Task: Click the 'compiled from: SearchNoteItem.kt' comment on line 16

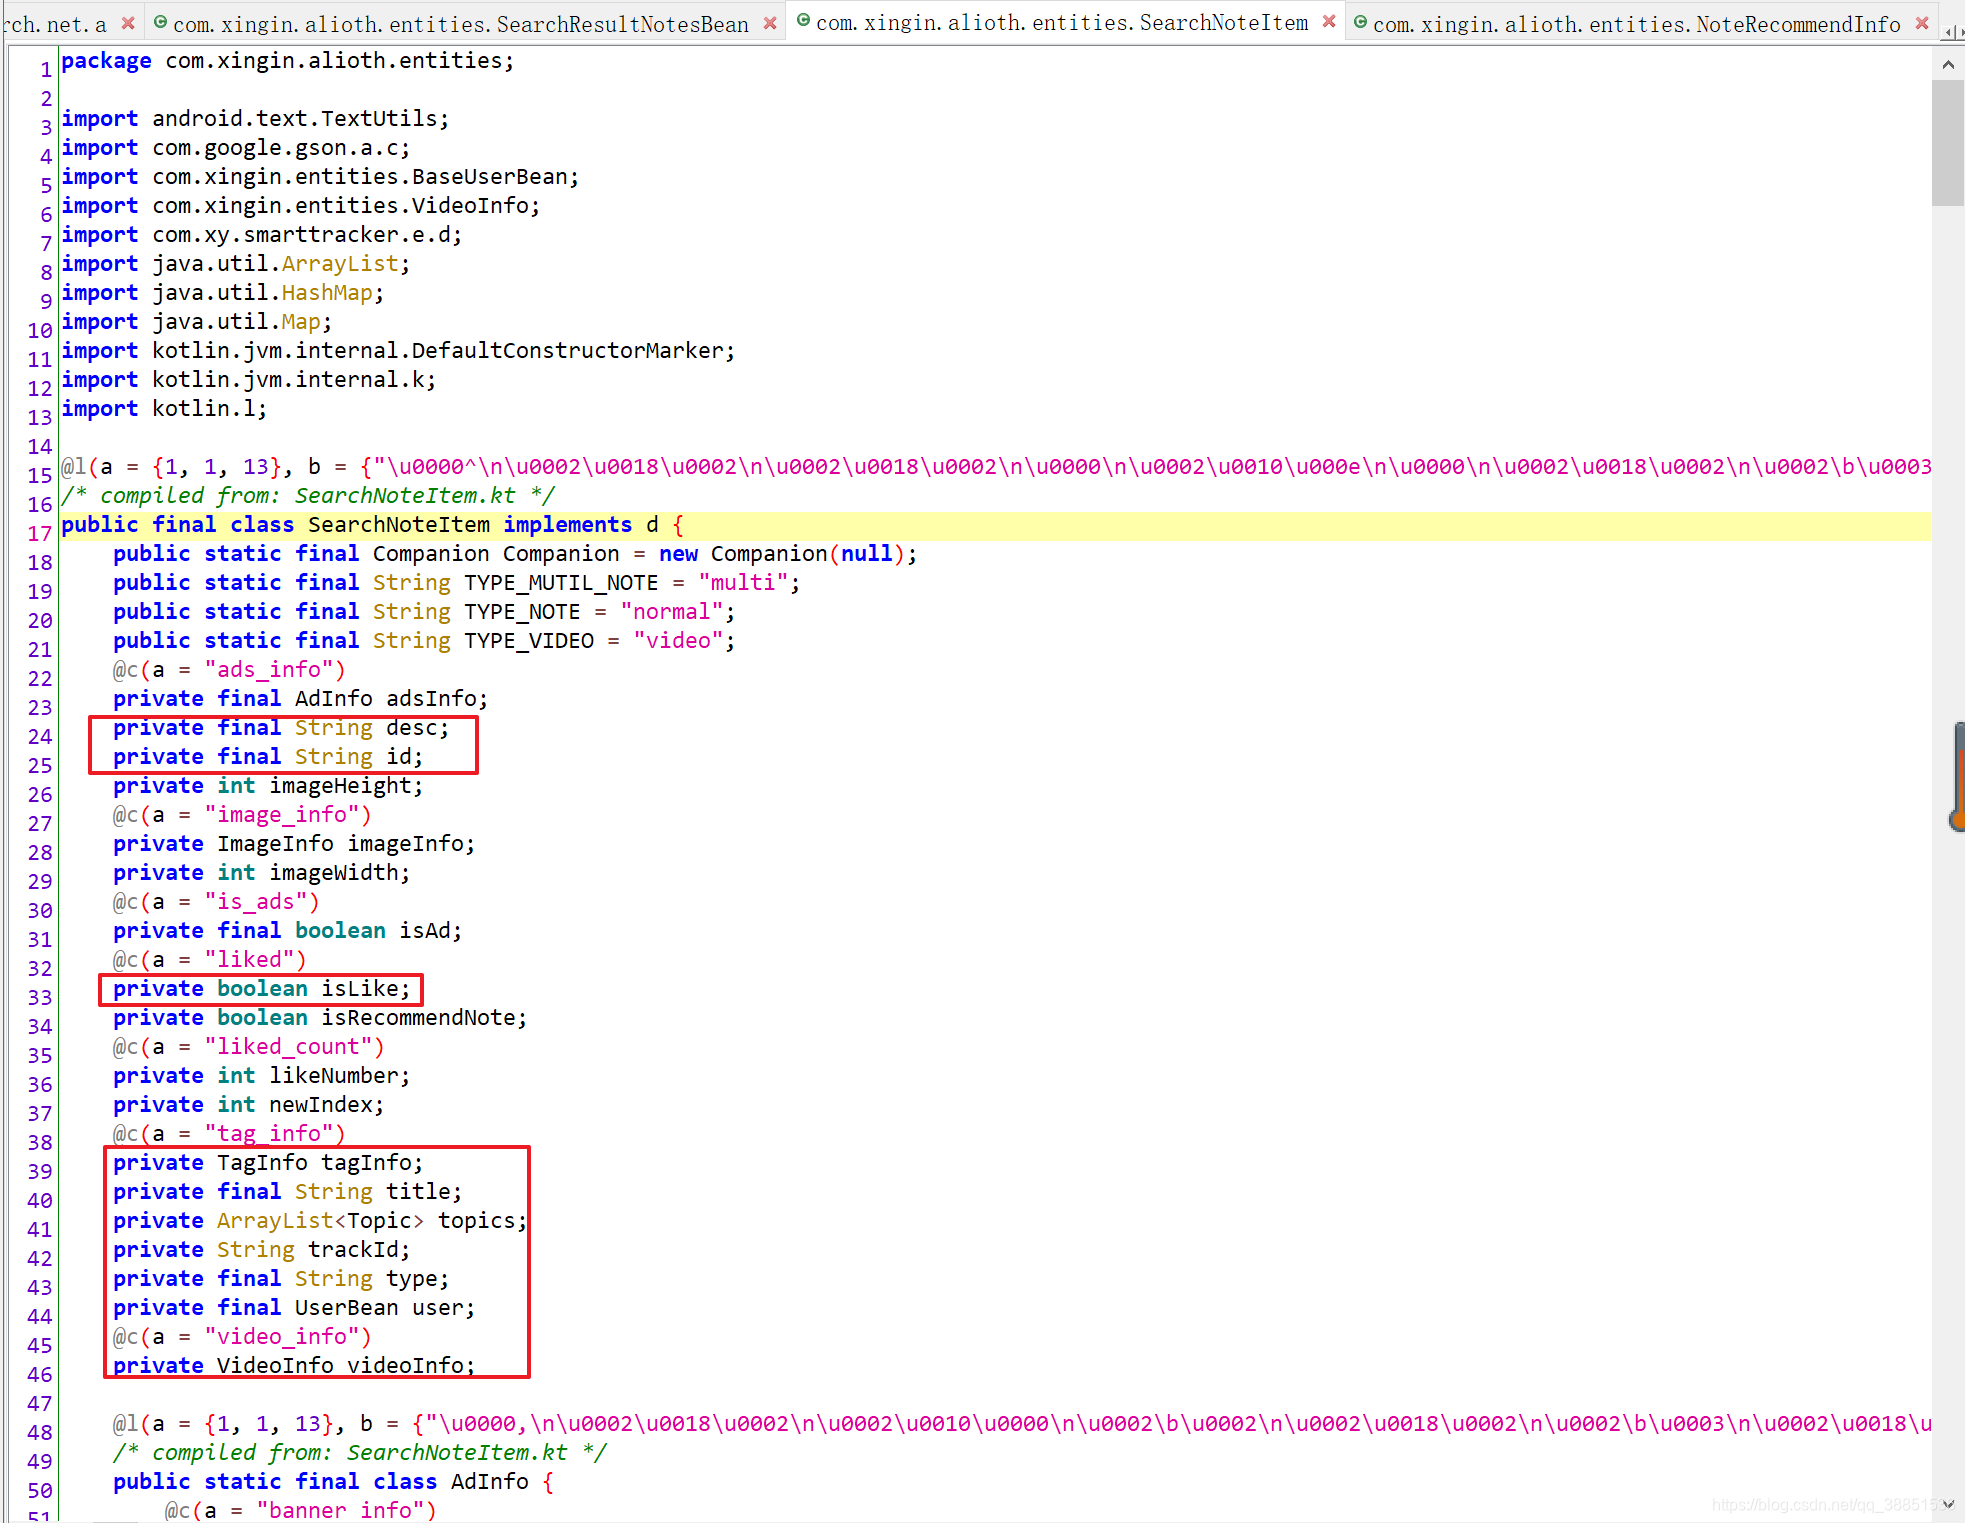Action: point(308,496)
